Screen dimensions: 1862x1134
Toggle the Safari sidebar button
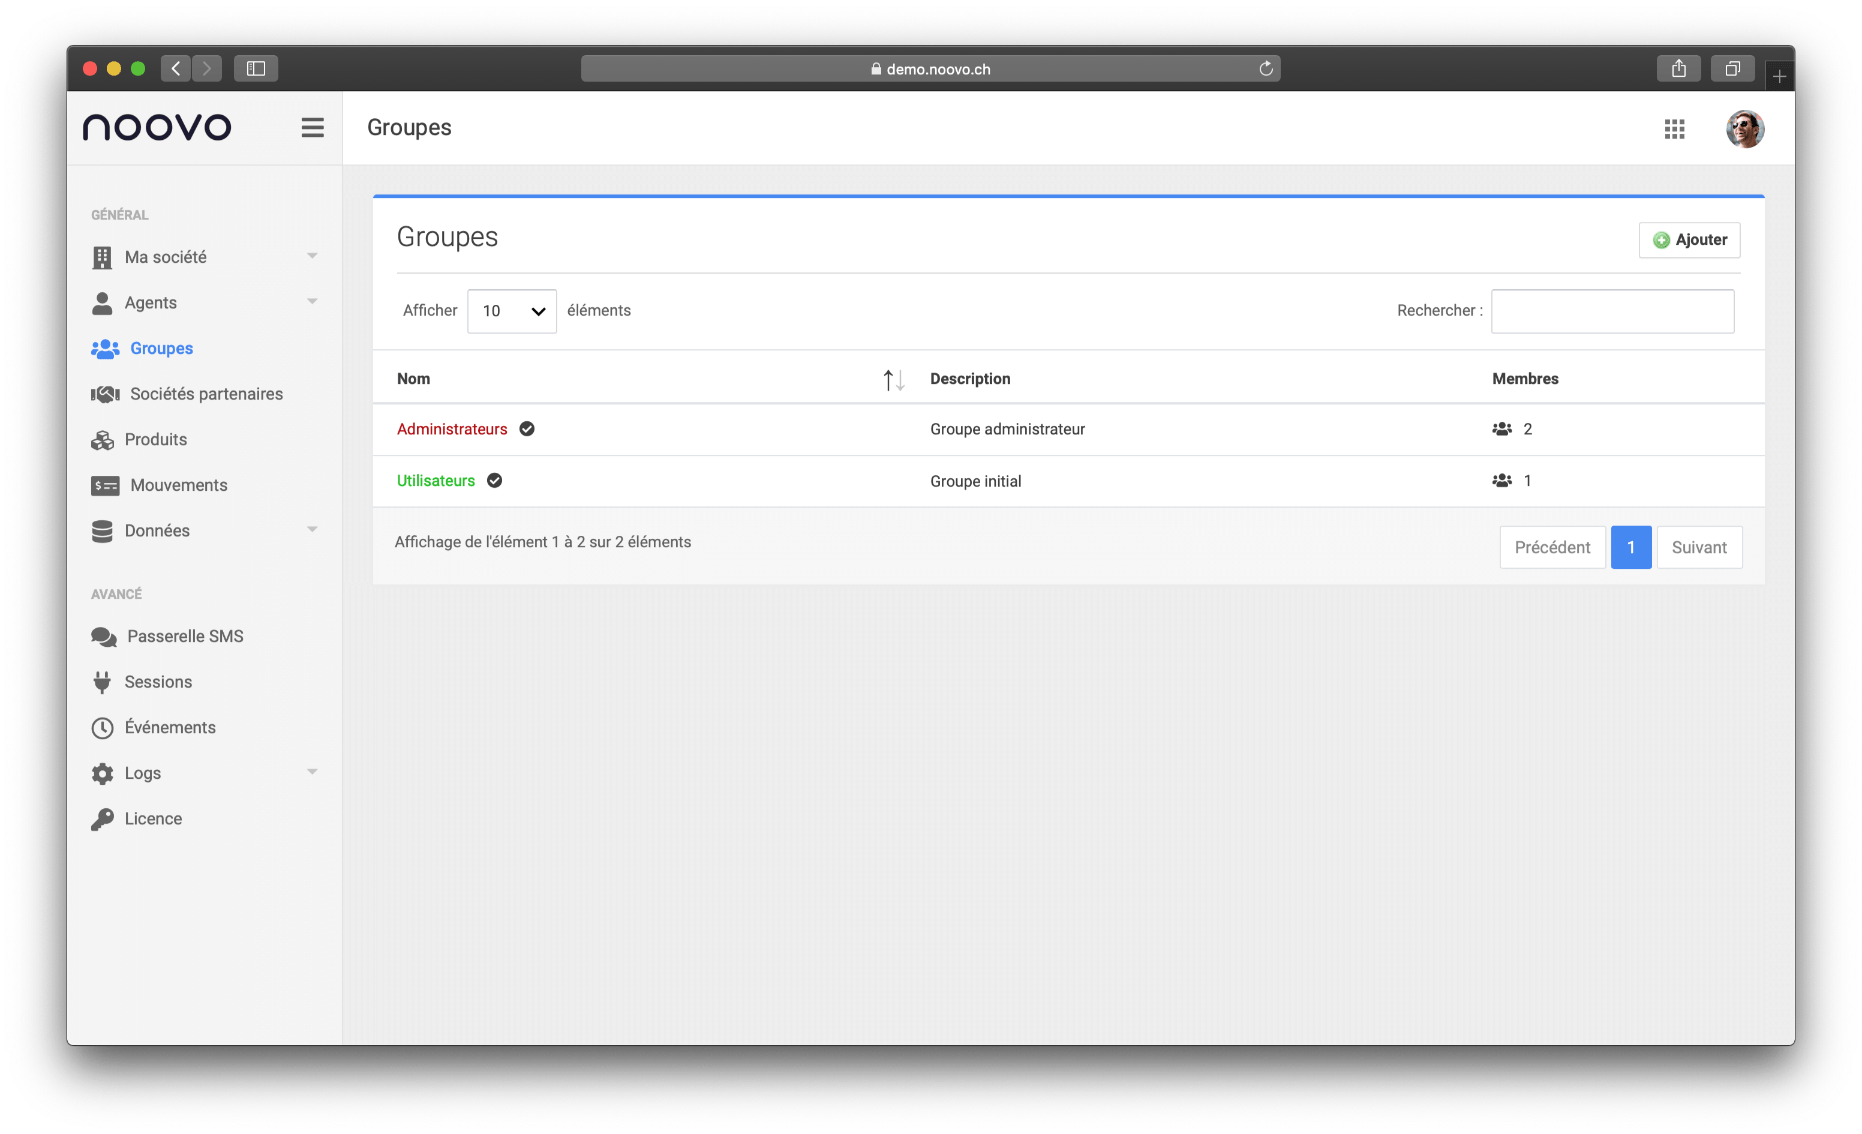pos(256,69)
